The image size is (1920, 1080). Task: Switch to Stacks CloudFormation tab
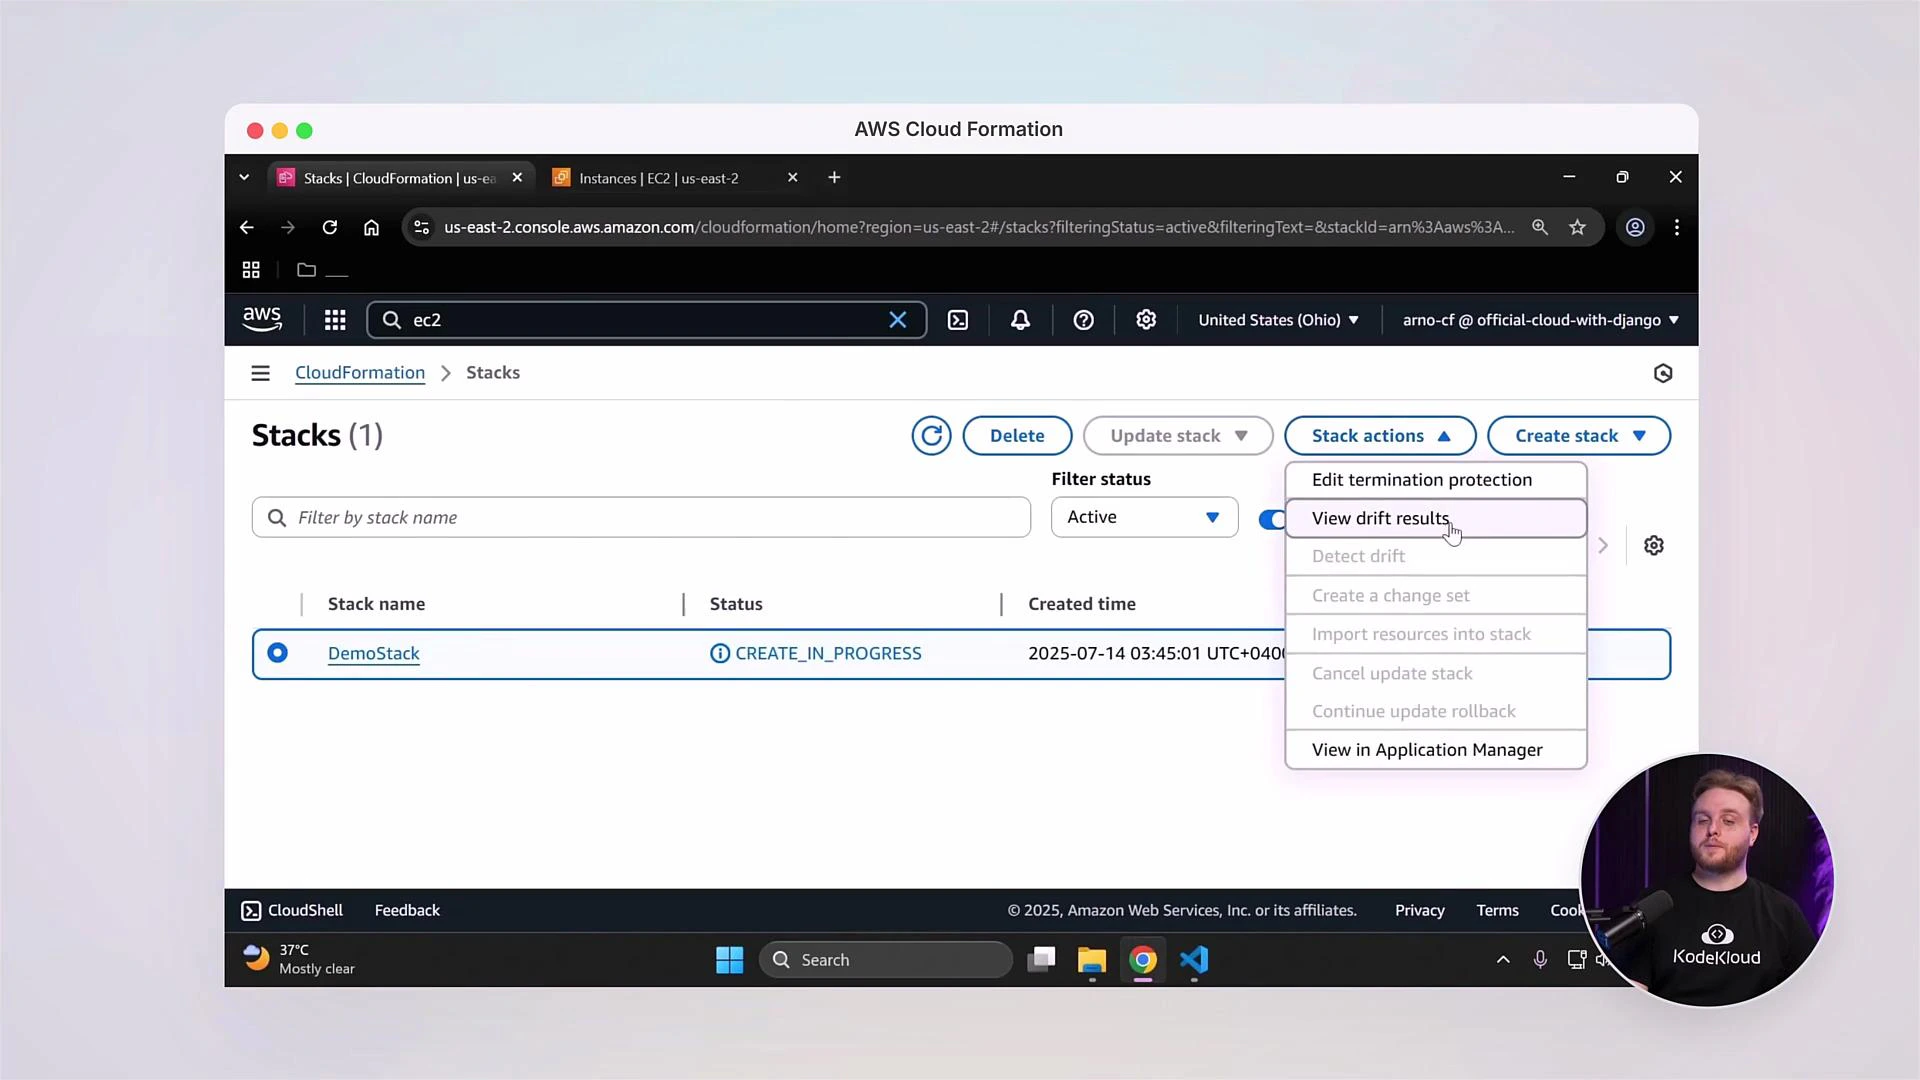(x=400, y=178)
